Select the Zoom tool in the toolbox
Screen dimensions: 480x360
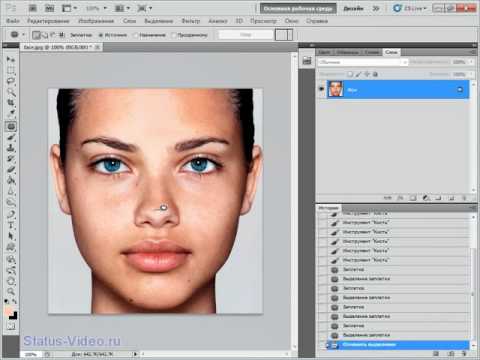pos(11,291)
